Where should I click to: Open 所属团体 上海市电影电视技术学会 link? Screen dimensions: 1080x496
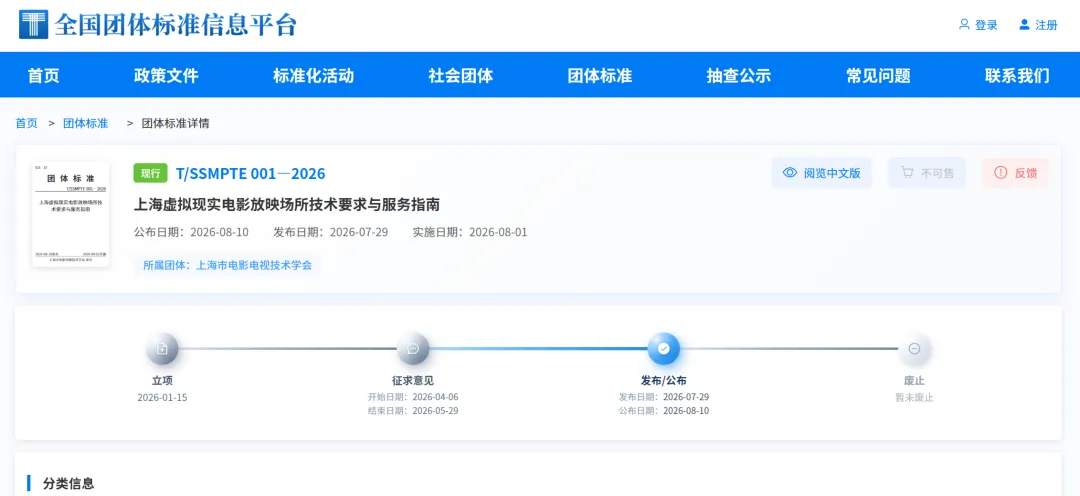[227, 265]
